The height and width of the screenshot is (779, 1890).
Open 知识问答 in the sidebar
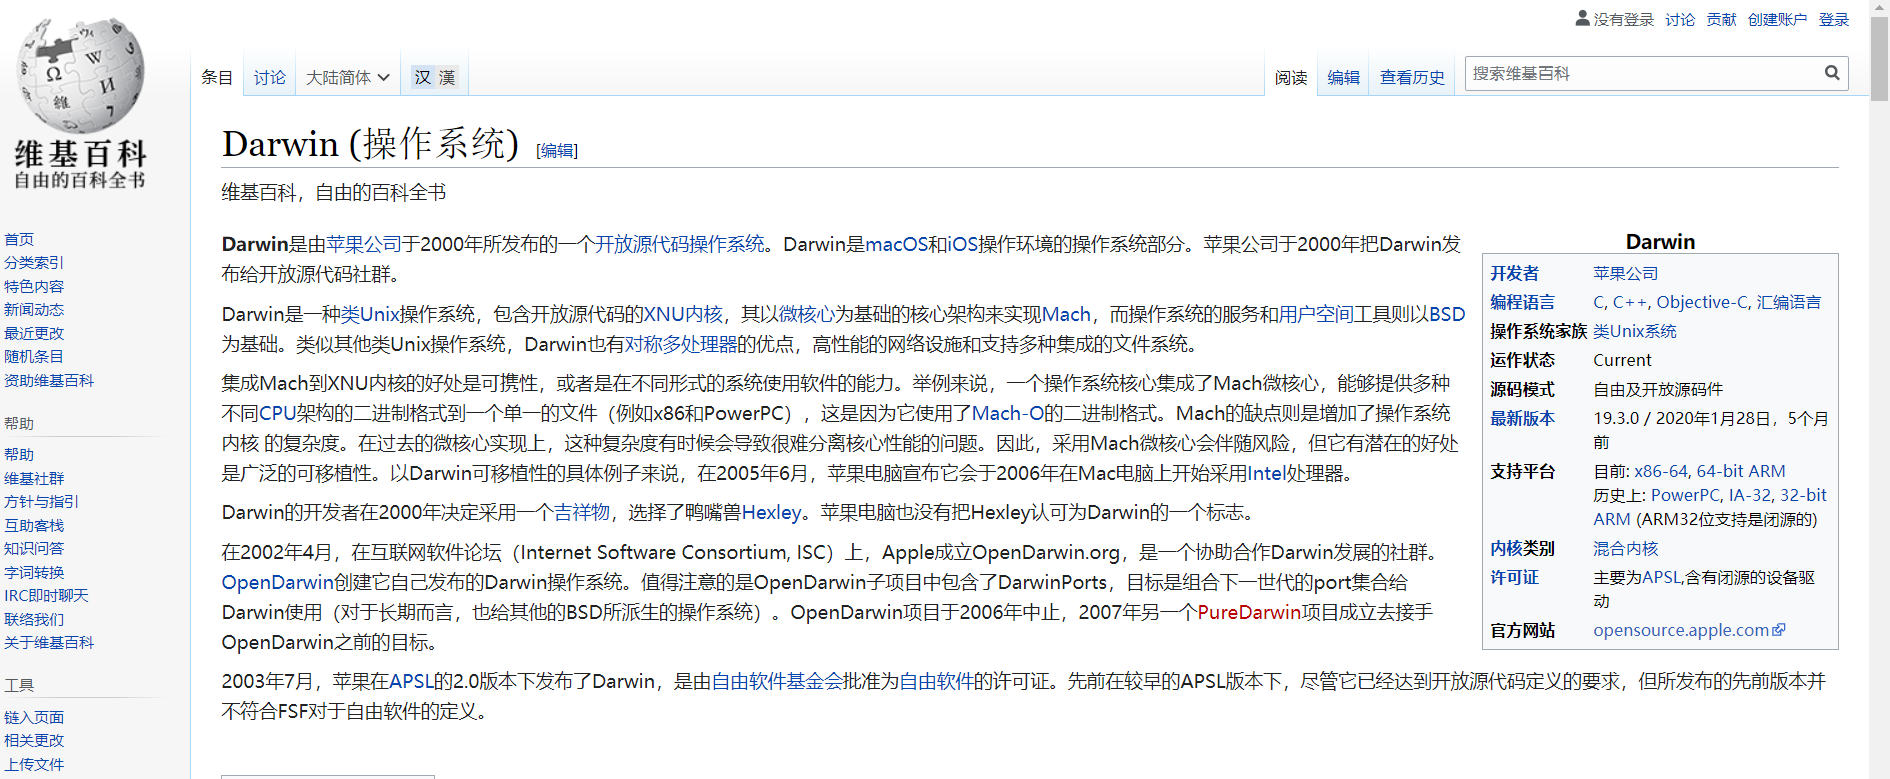[34, 548]
